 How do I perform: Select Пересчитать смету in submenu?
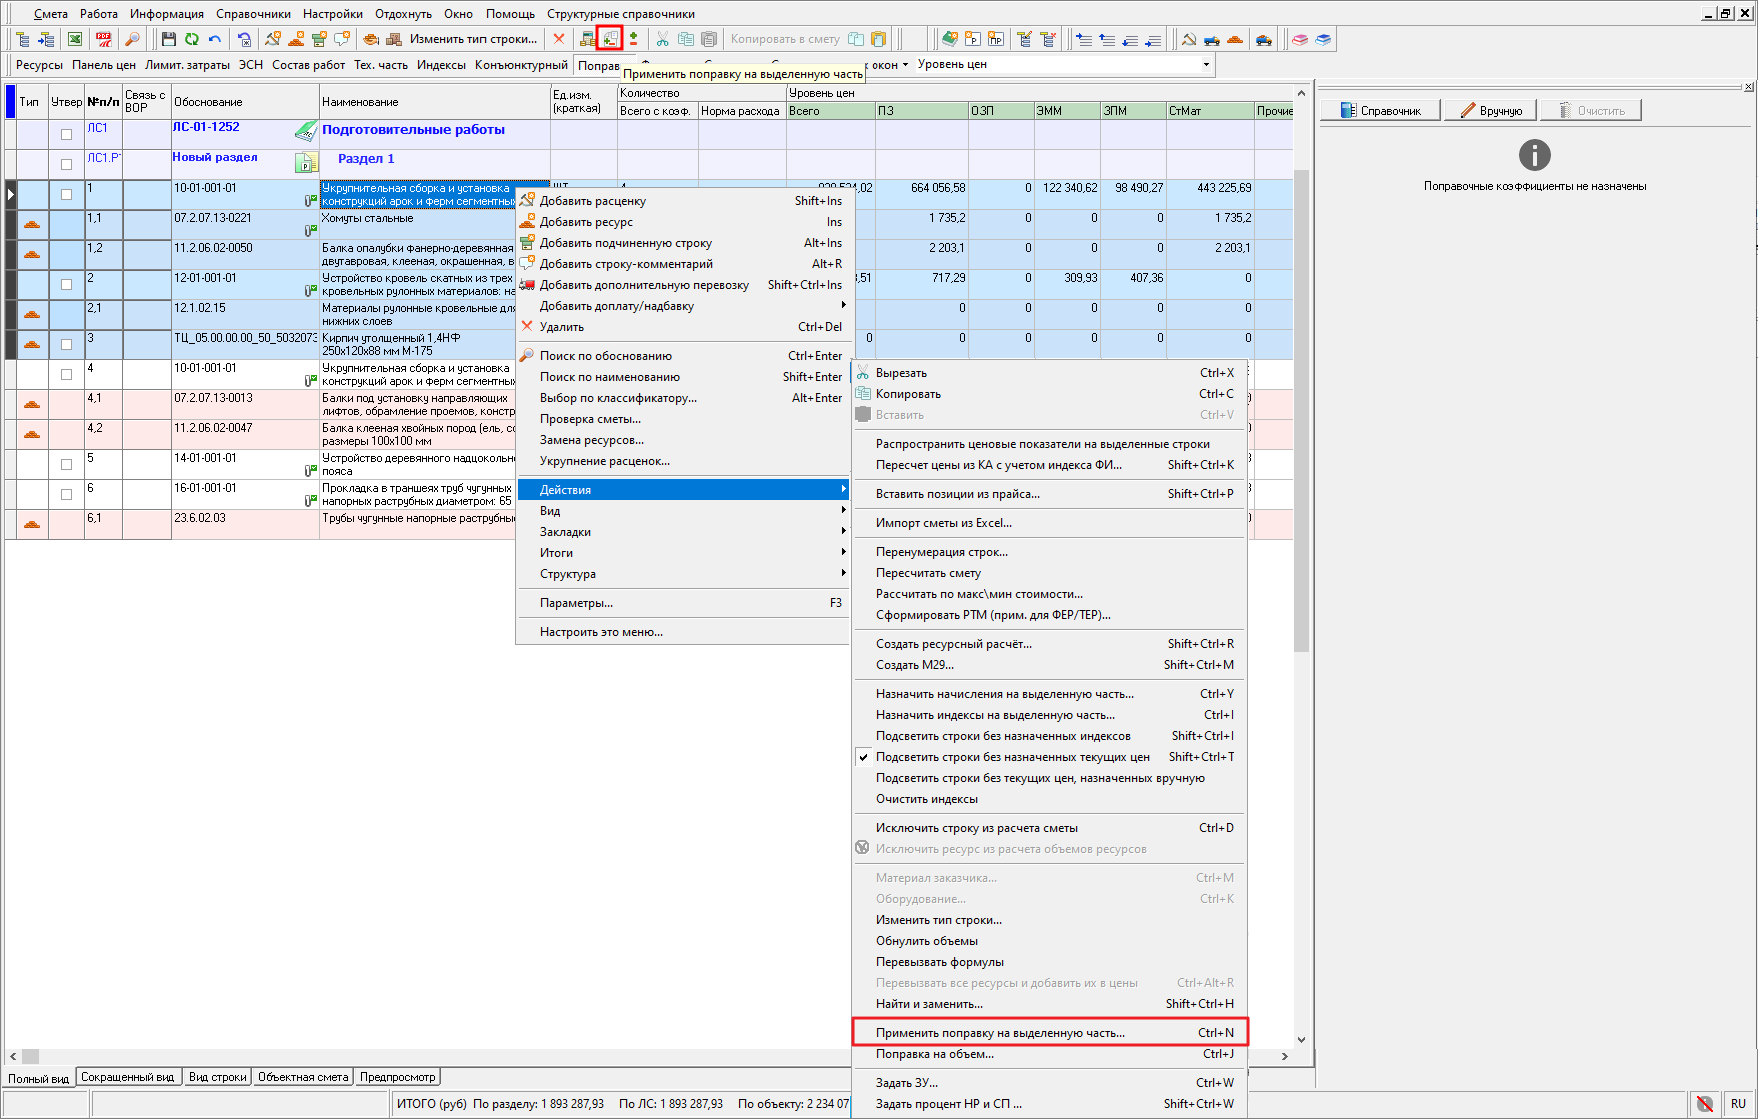pyautogui.click(x=1049, y=573)
